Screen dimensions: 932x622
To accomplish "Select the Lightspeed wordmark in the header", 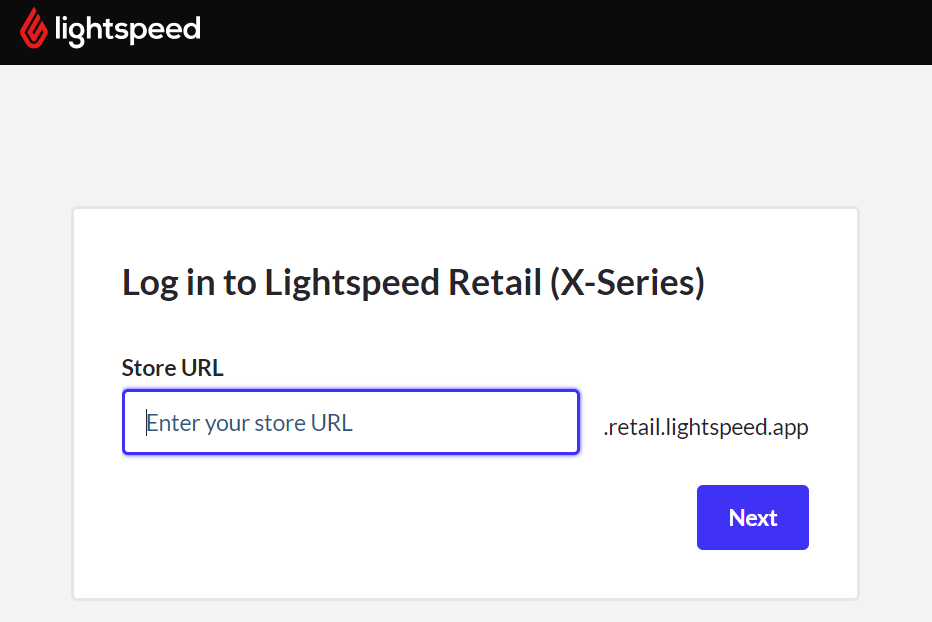I will pyautogui.click(x=128, y=30).
